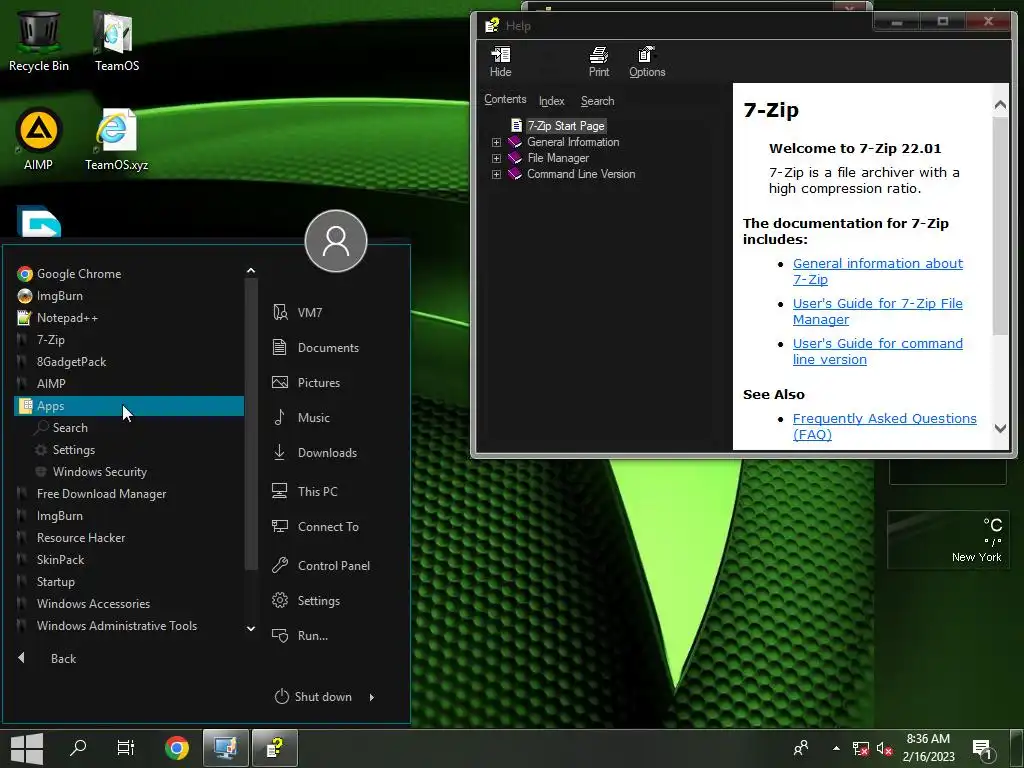This screenshot has height=768, width=1024.
Task: Select General Information book entry
Action: pos(573,142)
